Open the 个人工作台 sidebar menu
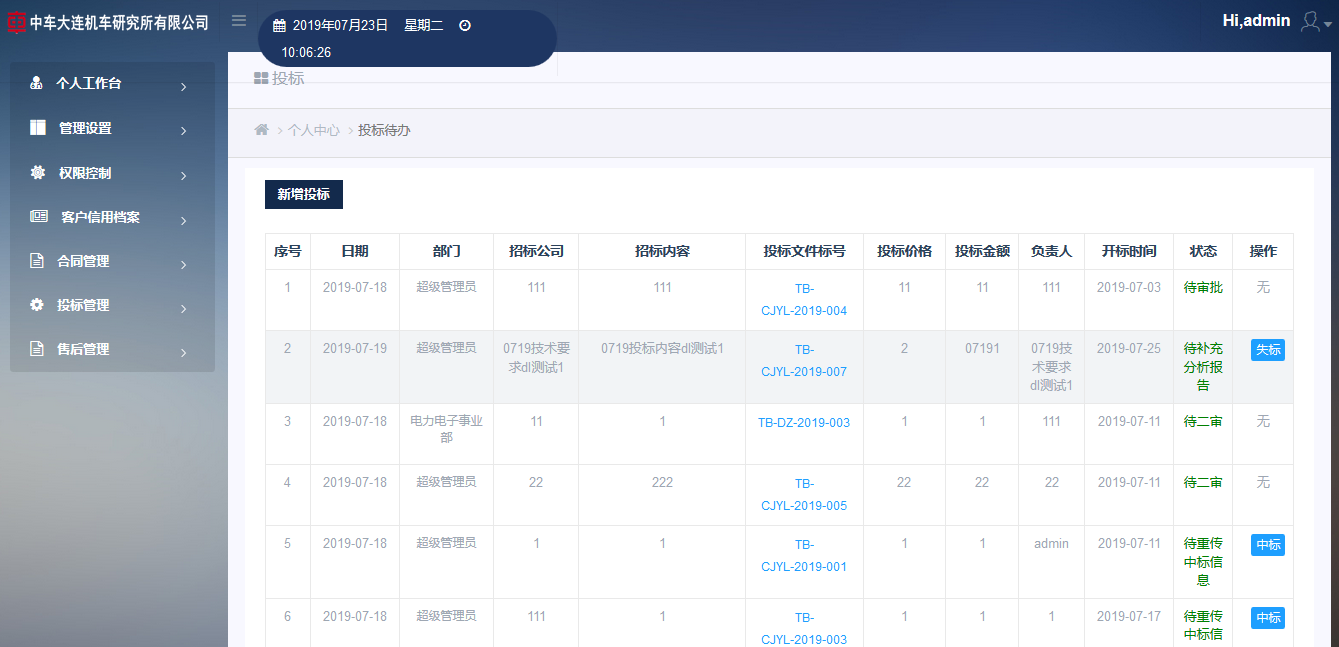Screen dimensions: 1339x647 click(x=88, y=84)
